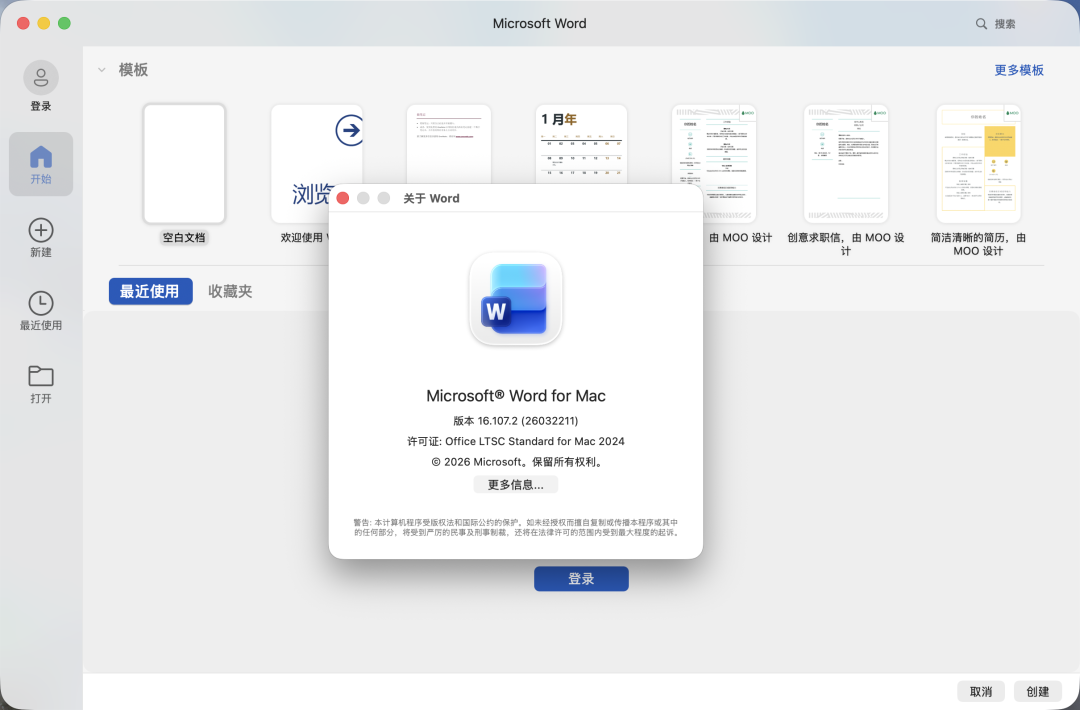Click the Word app logo in About dialog
The height and width of the screenshot is (710, 1080).
[516, 298]
